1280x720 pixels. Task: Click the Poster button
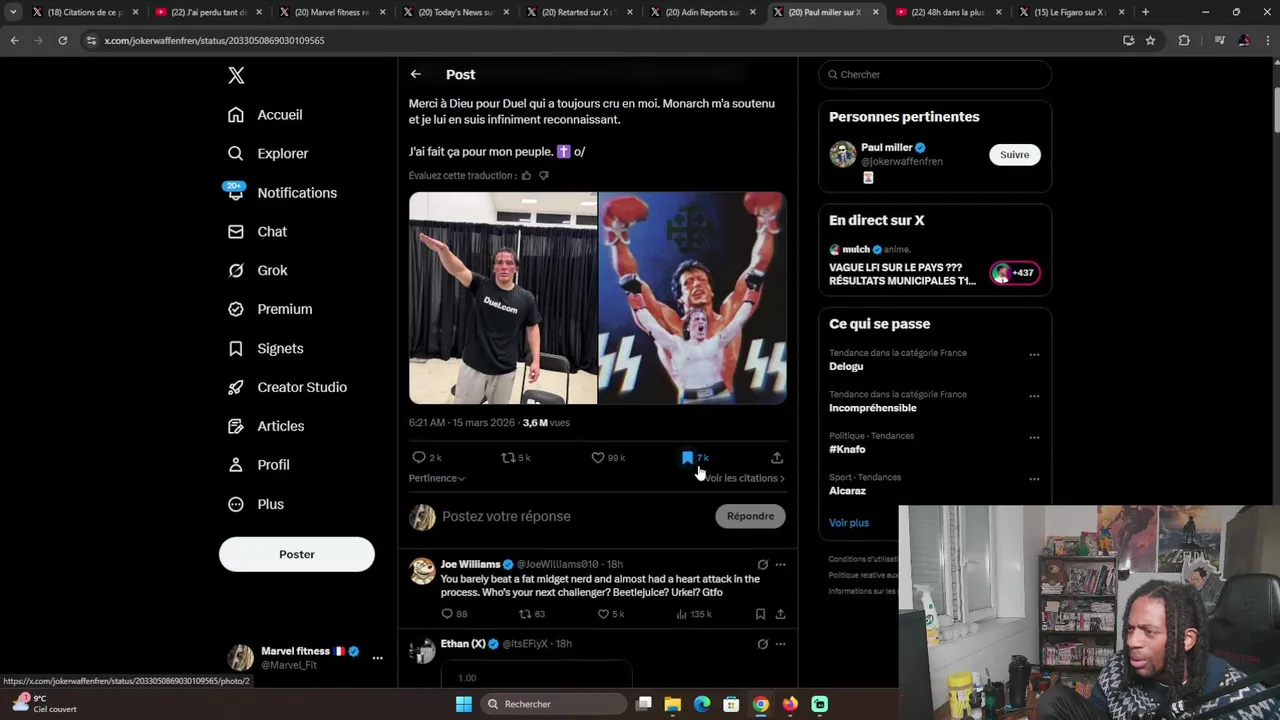click(297, 554)
